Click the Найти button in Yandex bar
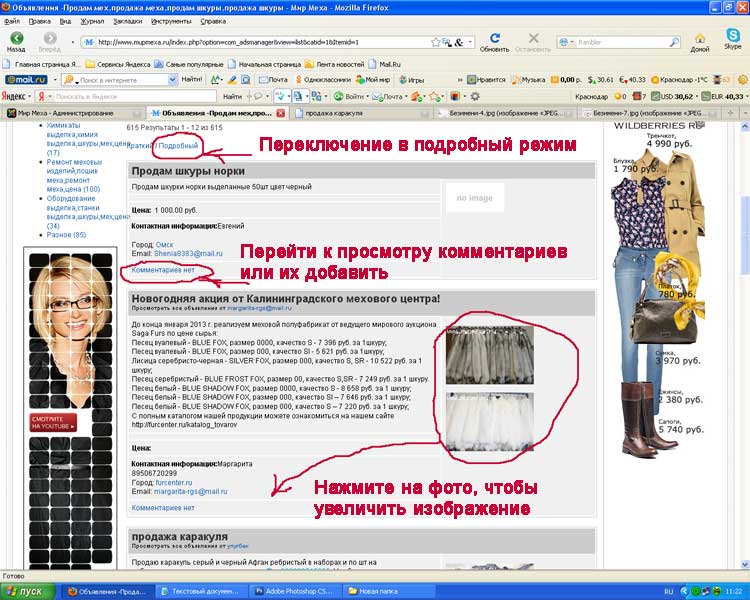Screen dimensions: 750x600 pos(232,96)
